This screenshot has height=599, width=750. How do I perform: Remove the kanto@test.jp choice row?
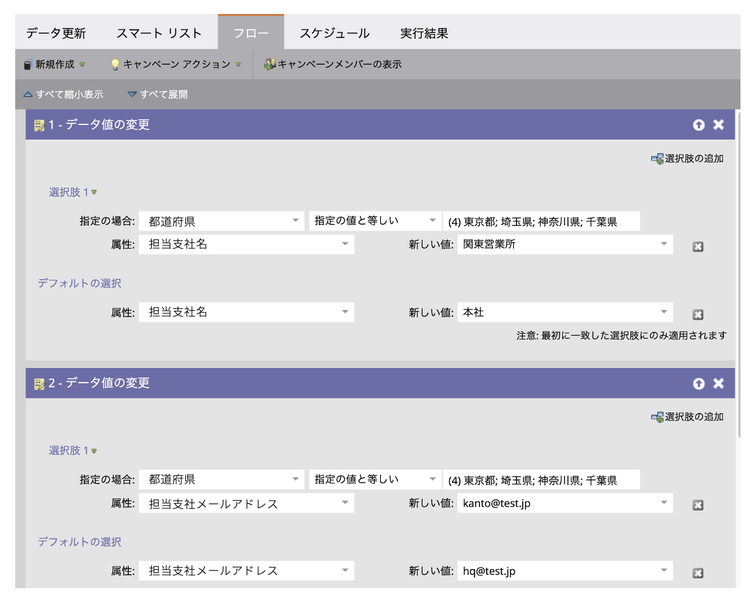point(698,505)
